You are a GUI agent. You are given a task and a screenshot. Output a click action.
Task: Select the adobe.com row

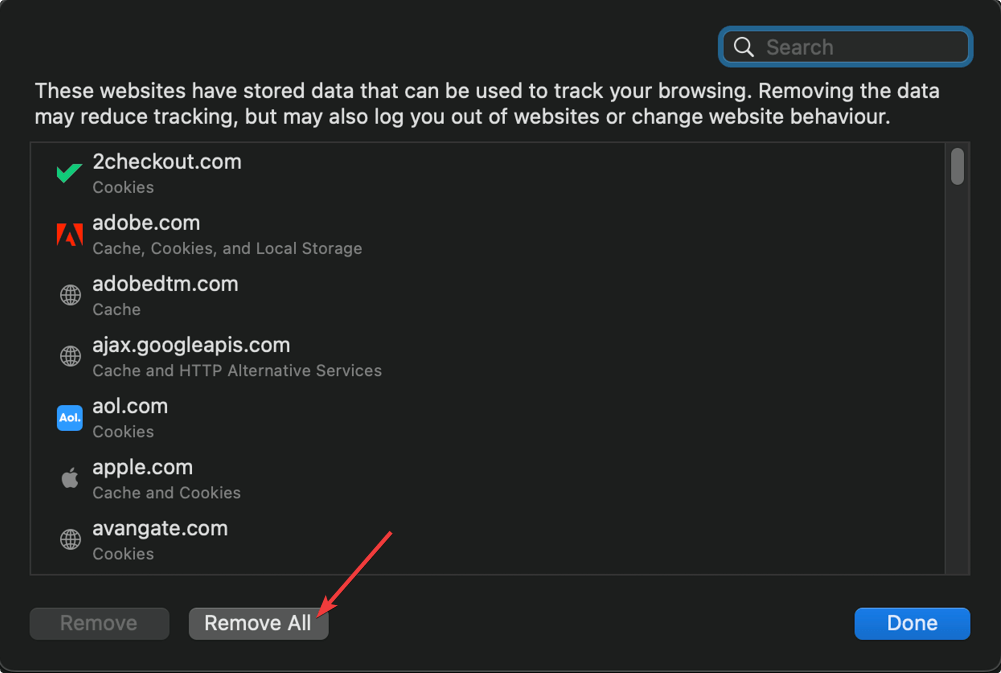coord(488,234)
